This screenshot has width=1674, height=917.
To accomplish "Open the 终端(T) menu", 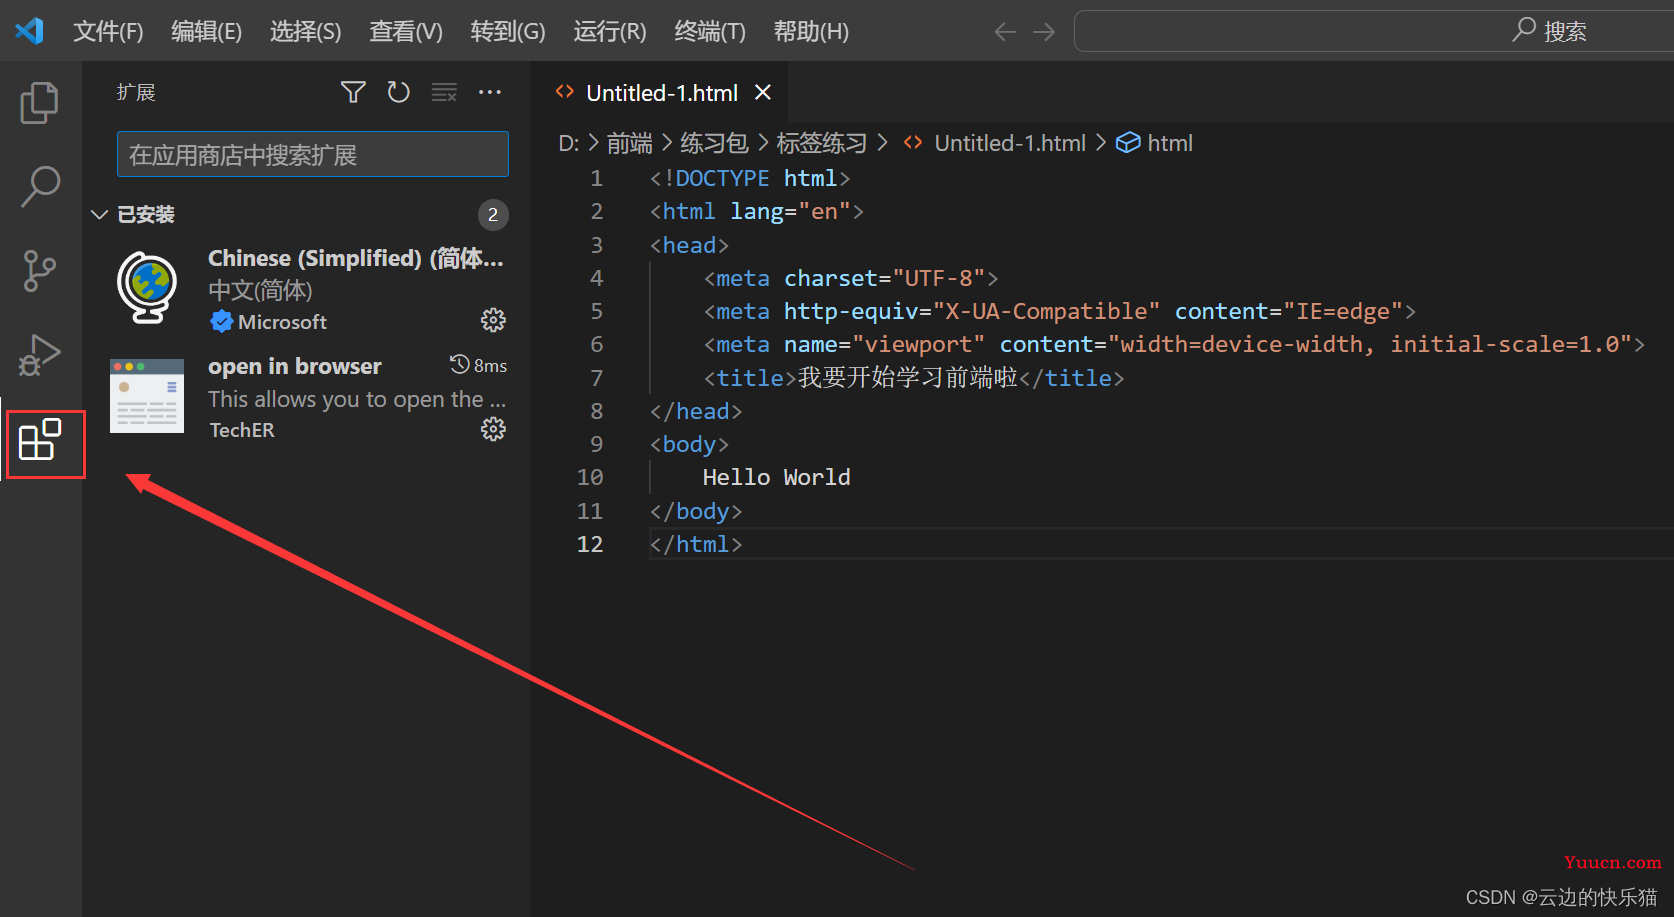I will point(710,32).
